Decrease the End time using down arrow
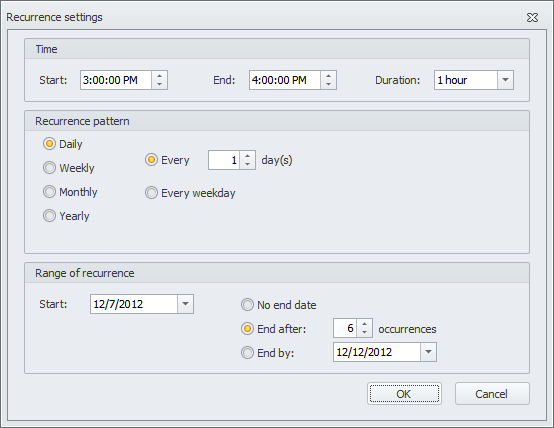The image size is (554, 428). (328, 84)
